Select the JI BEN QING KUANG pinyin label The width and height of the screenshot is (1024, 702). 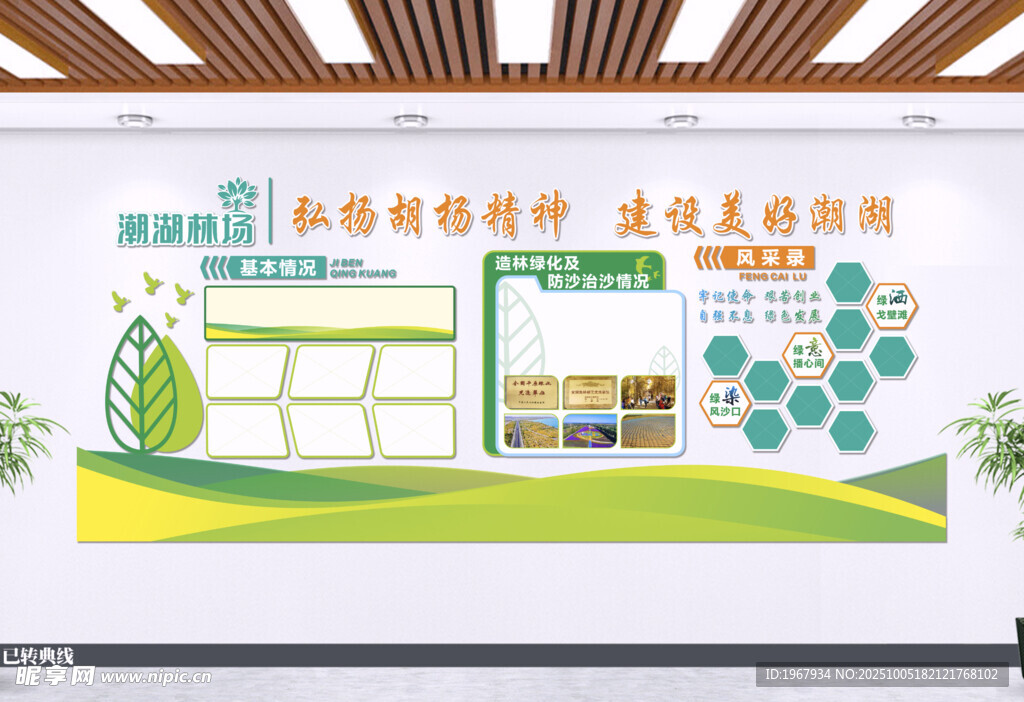(x=363, y=268)
